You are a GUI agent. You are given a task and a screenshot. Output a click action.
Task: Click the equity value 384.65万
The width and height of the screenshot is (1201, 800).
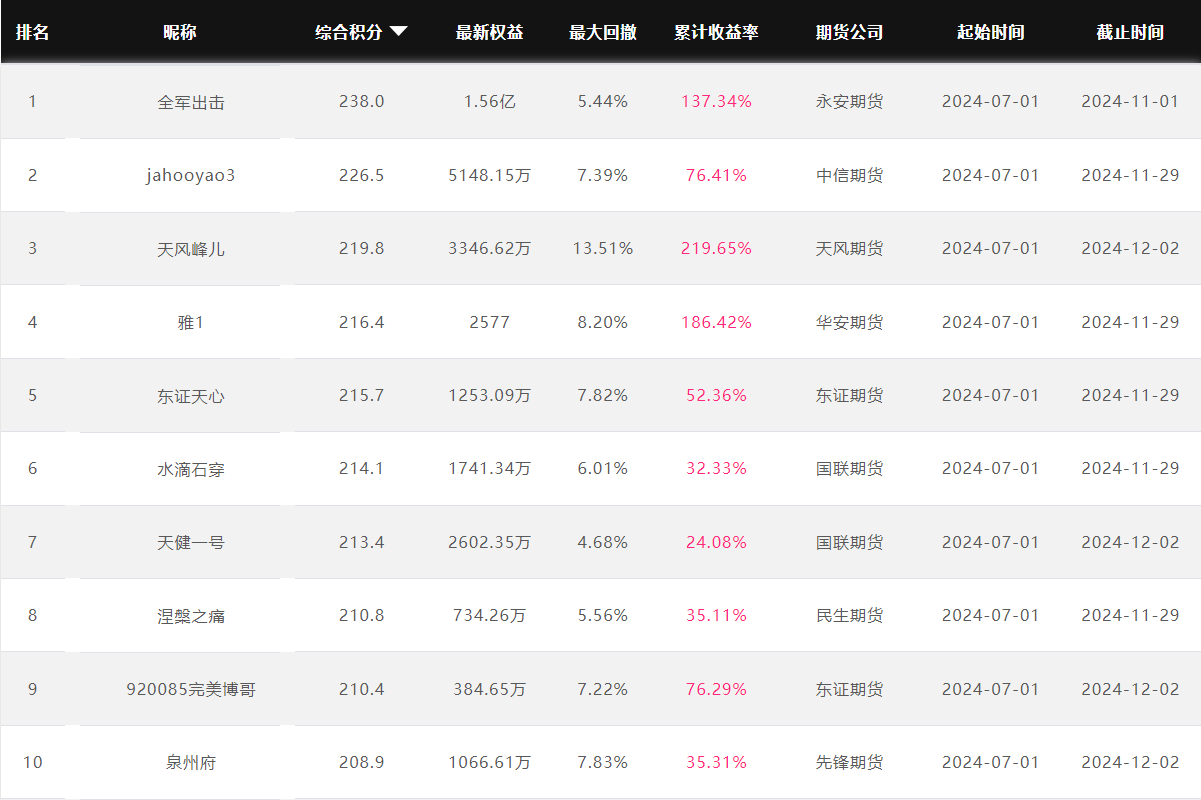pyautogui.click(x=490, y=689)
